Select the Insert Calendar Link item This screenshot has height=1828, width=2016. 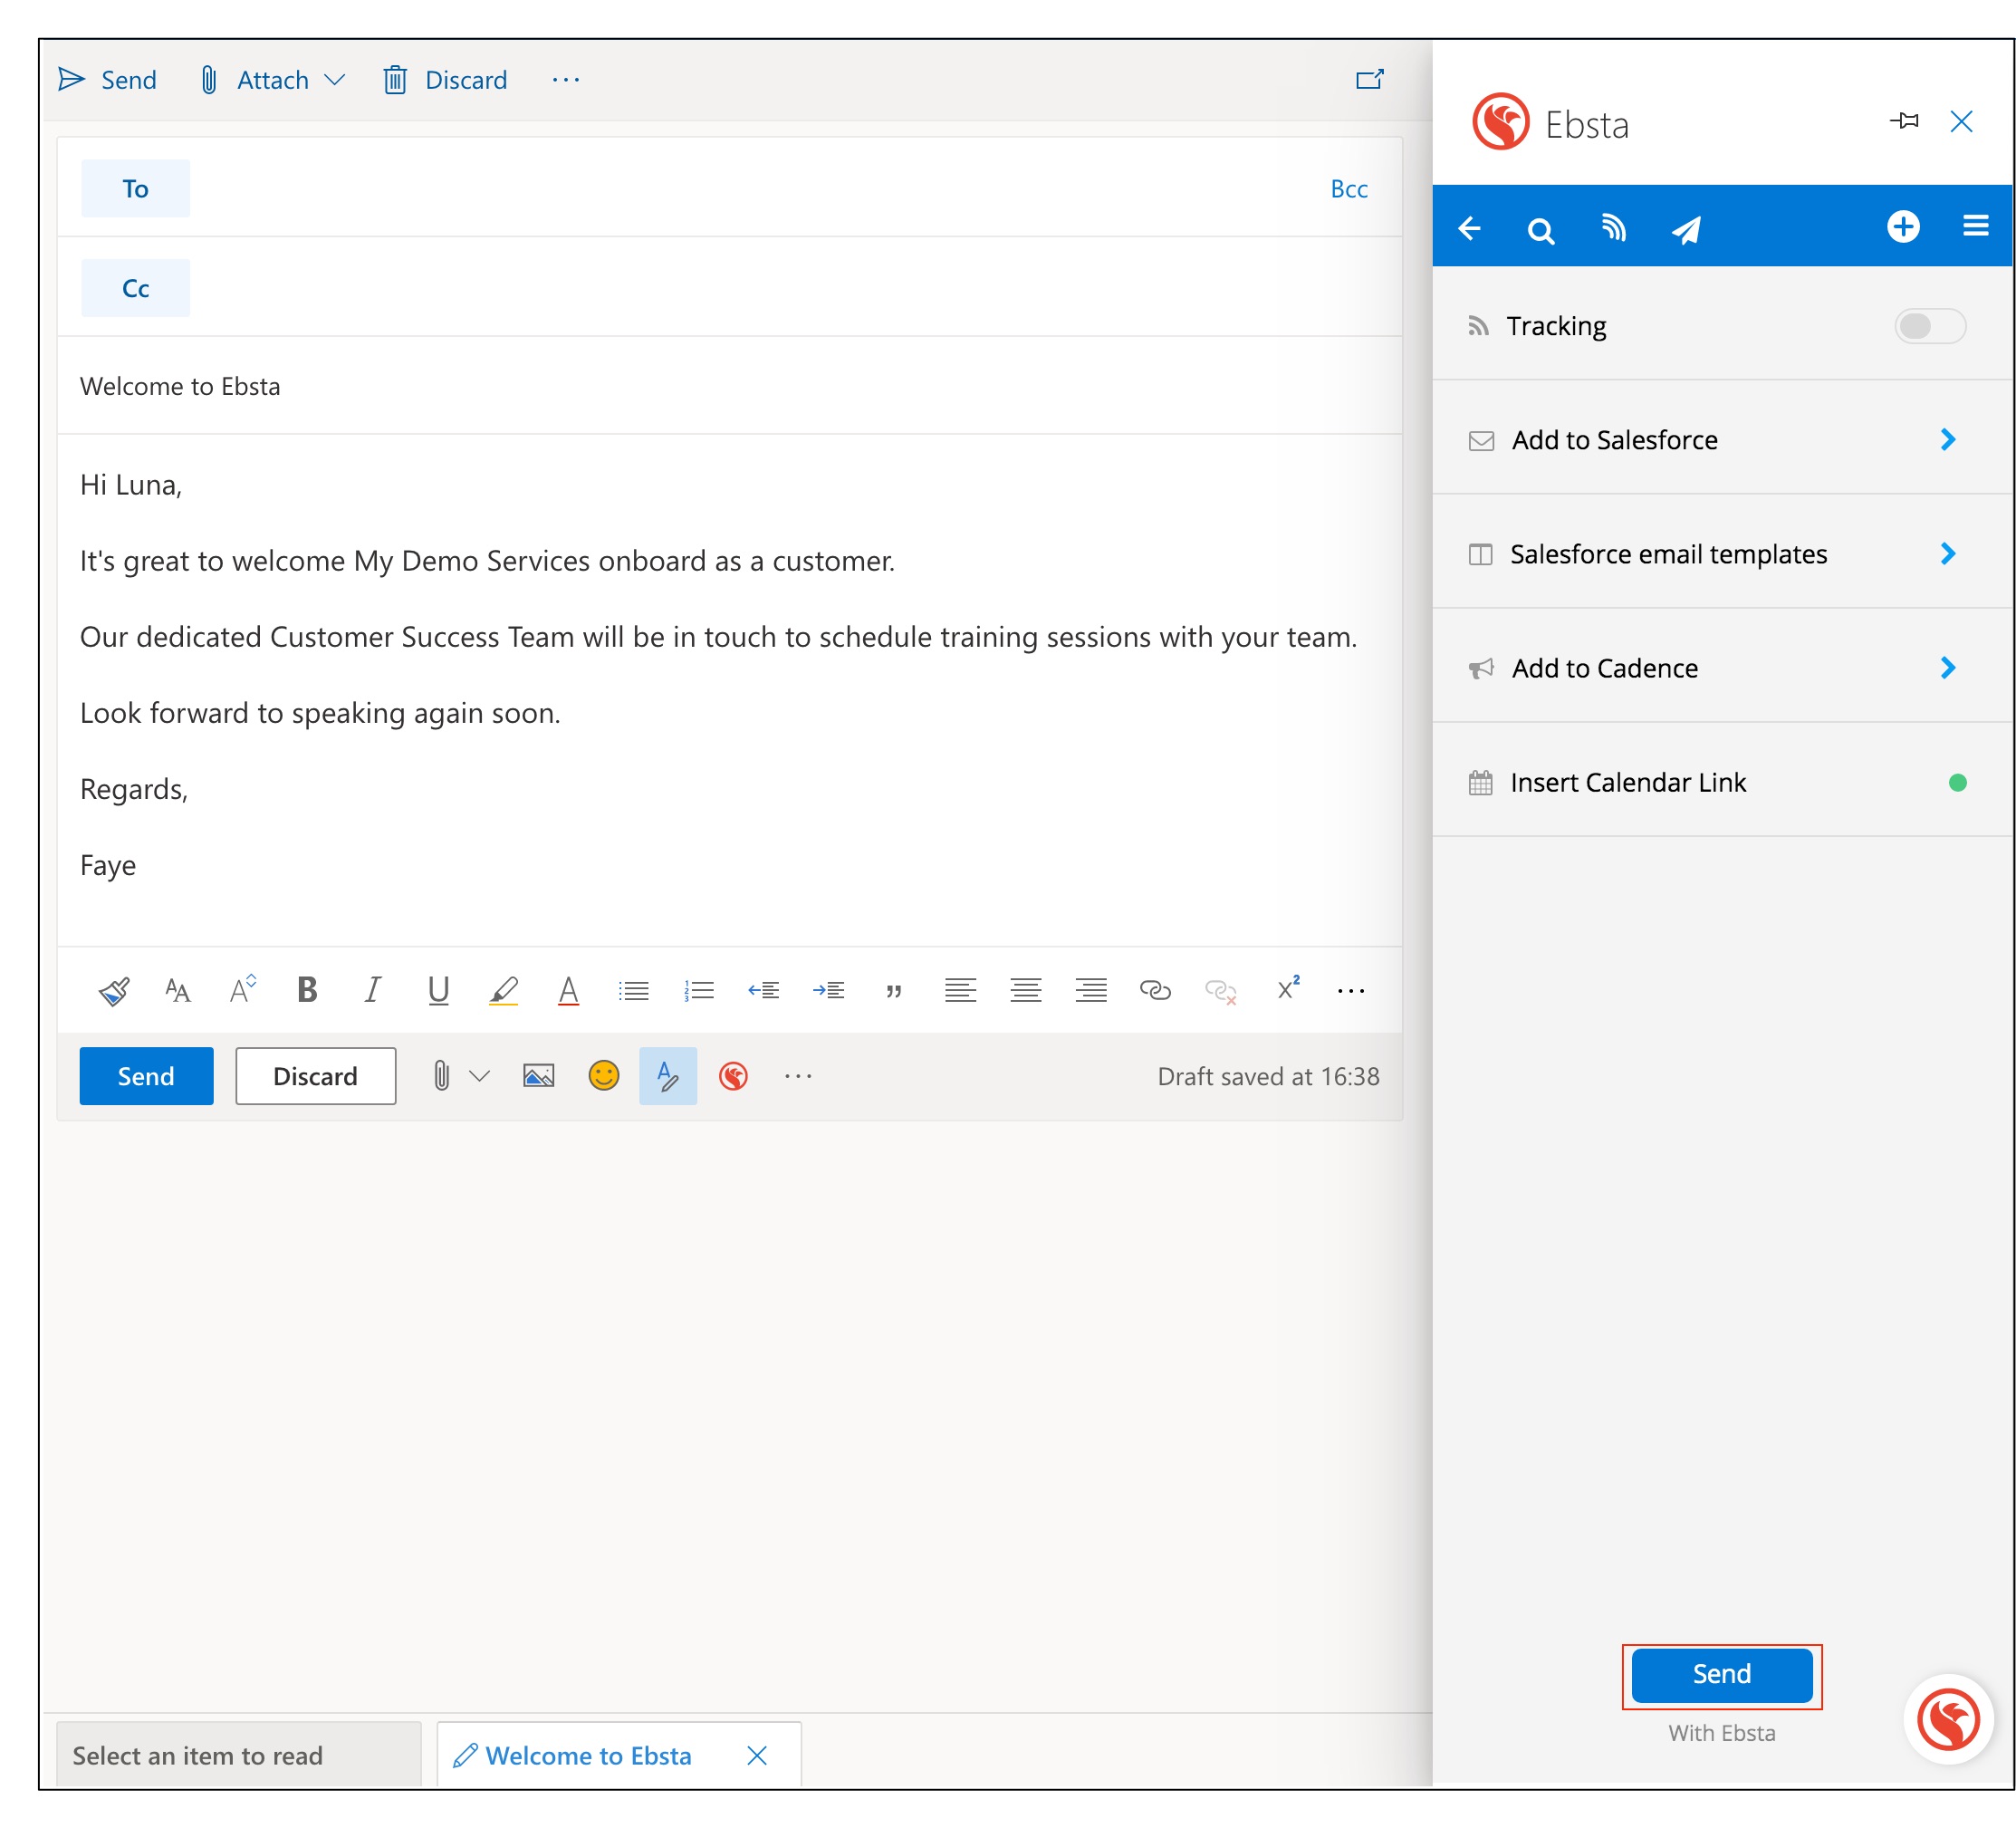pos(1627,782)
